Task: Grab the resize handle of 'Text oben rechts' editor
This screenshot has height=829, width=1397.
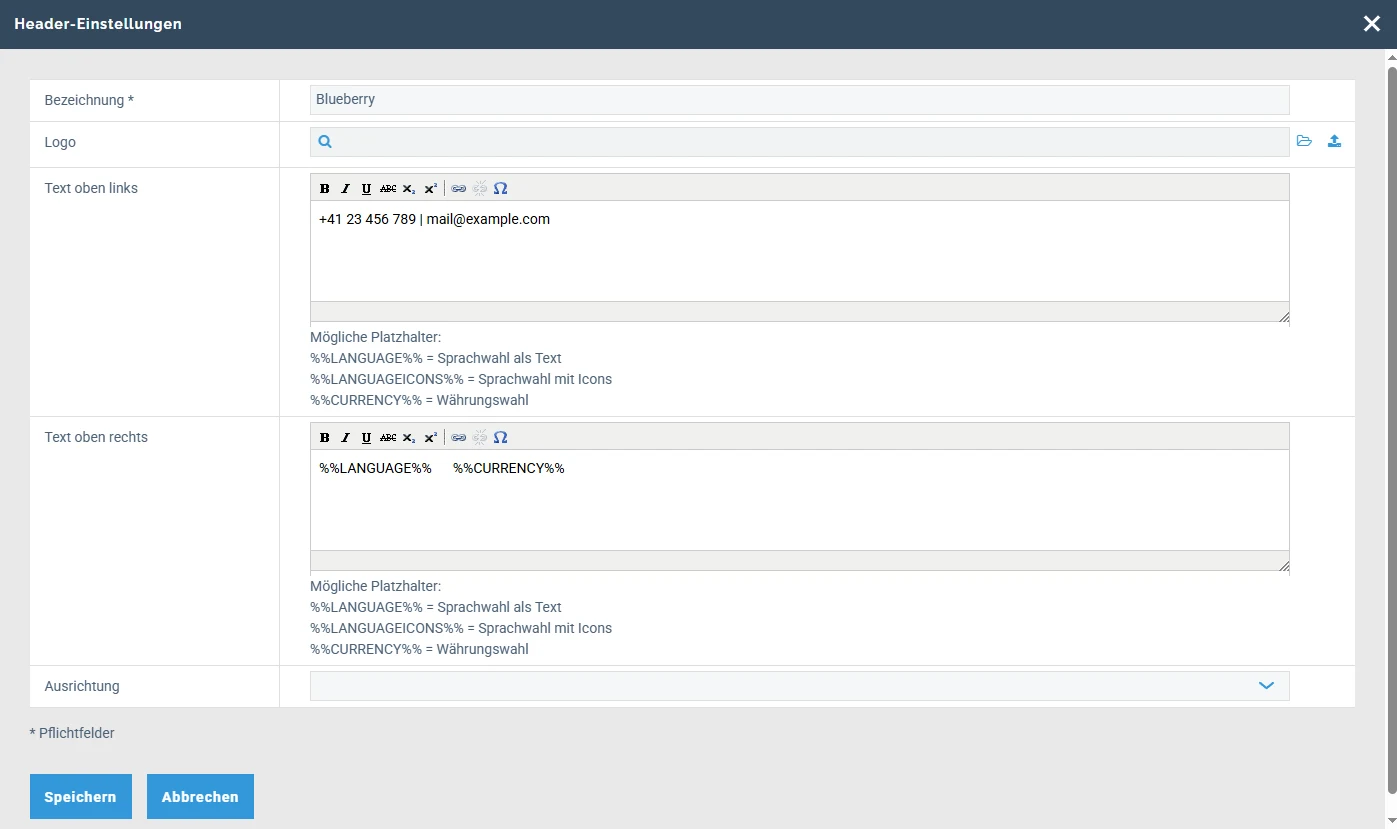Action: click(1283, 565)
